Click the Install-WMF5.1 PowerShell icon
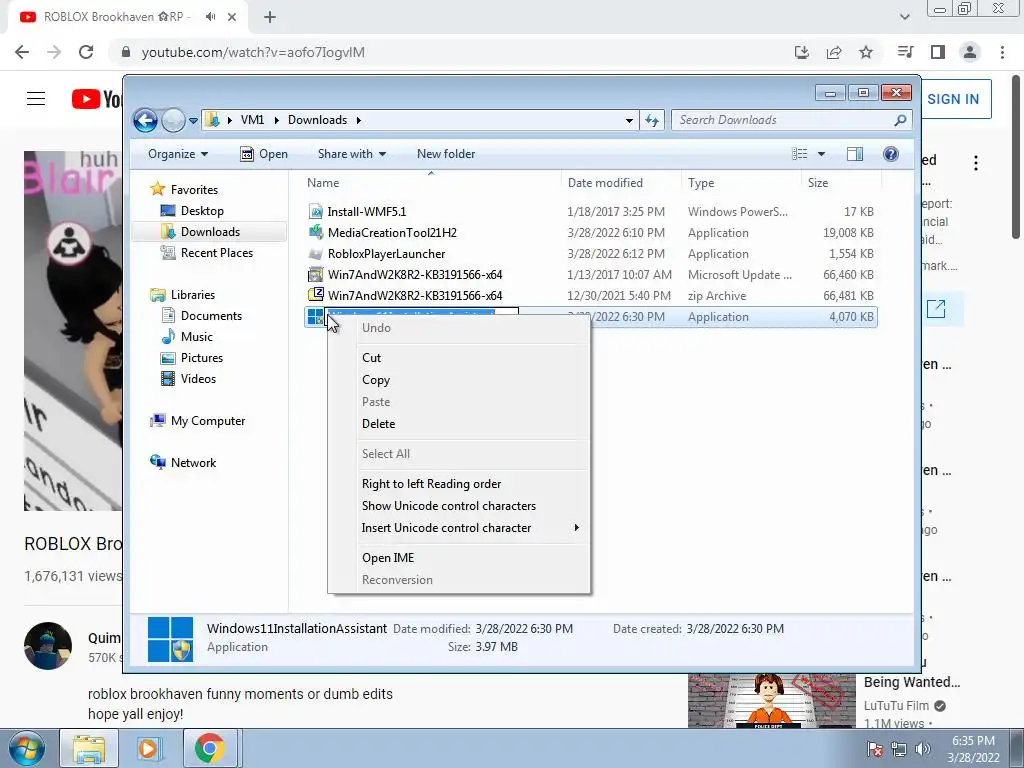 (x=316, y=212)
